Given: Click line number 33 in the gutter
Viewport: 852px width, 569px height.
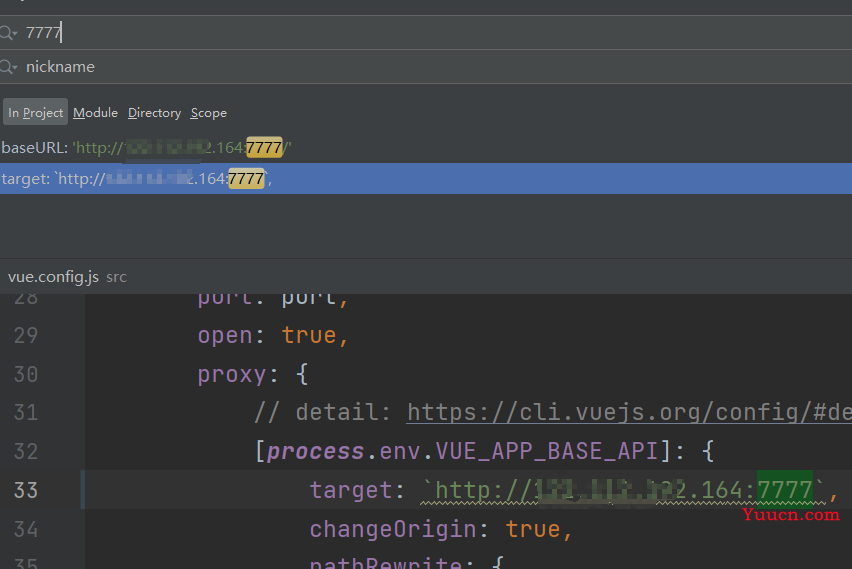Looking at the screenshot, I should 26,490.
